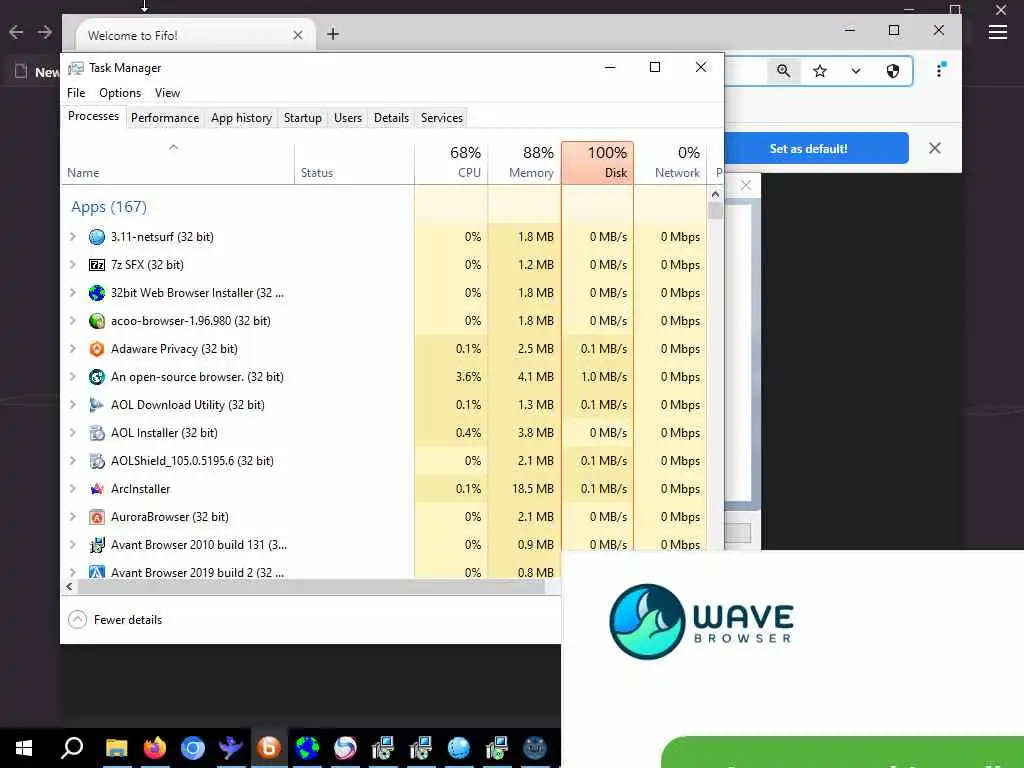This screenshot has width=1024, height=768.
Task: Switch to the Users tab
Action: pos(347,118)
